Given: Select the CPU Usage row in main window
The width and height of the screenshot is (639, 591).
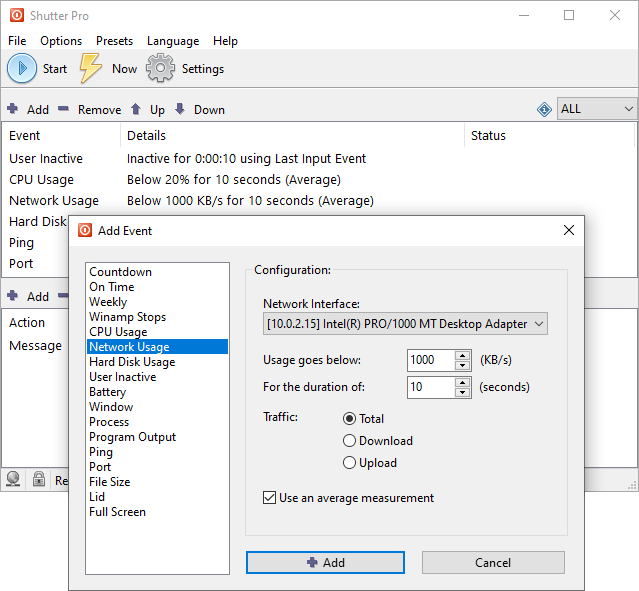Looking at the screenshot, I should [318, 179].
